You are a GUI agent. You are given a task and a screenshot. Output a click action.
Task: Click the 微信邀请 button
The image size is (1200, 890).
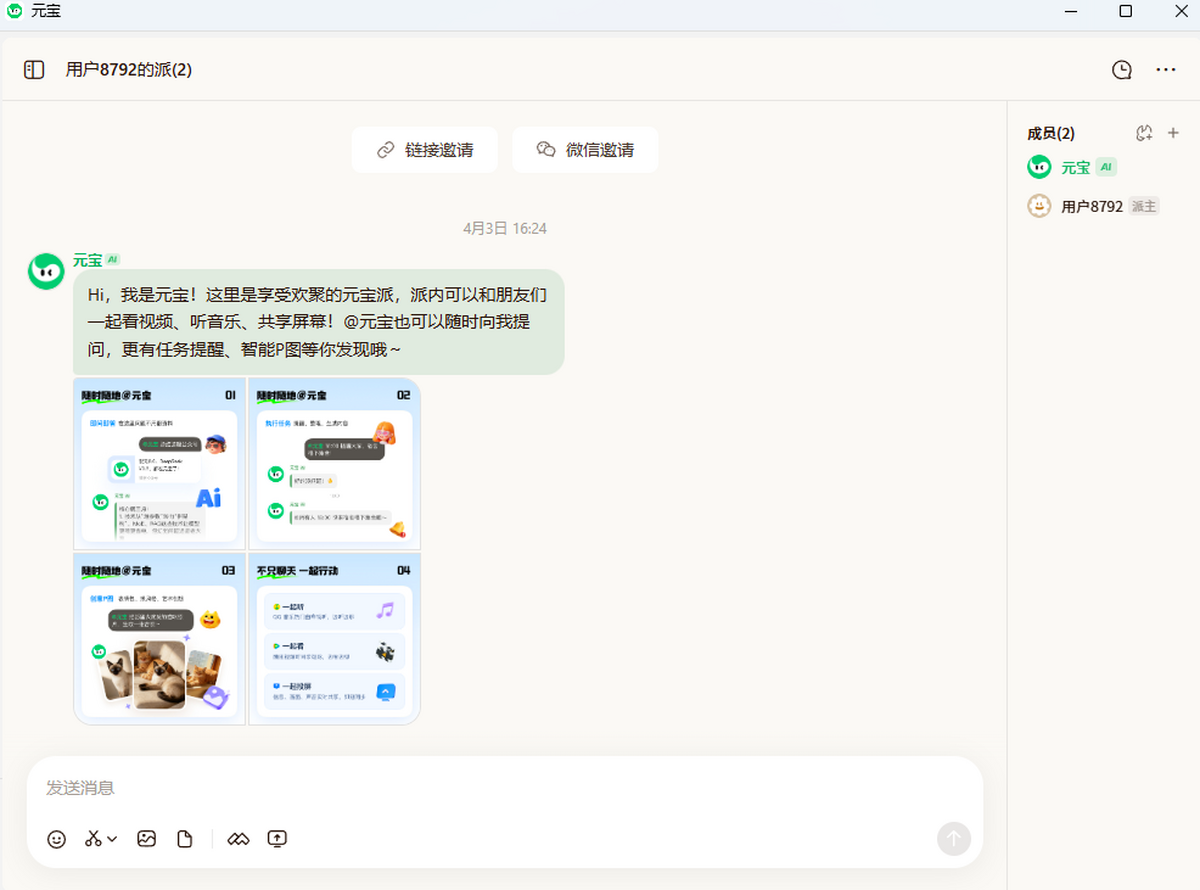coord(585,150)
